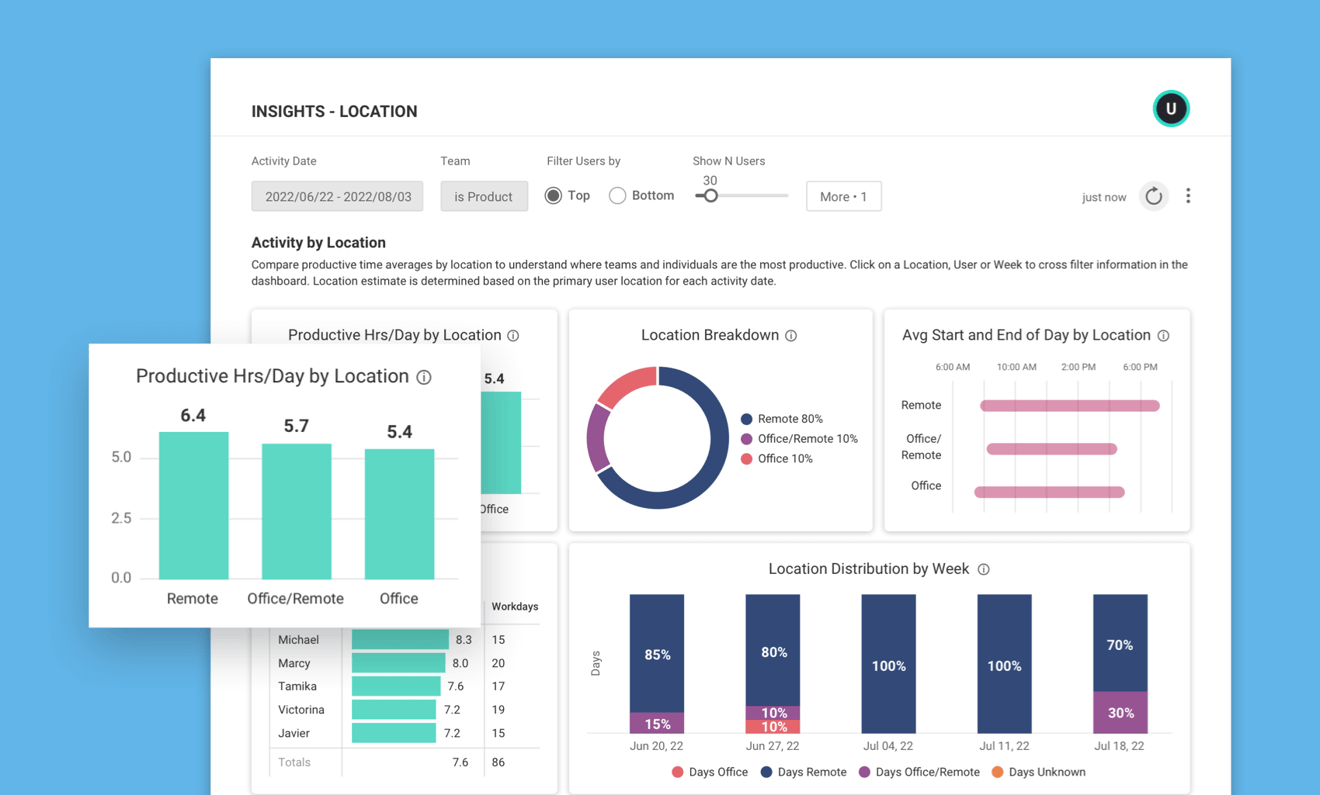Click the 100% bar for Jul 11, 22
Screen dimensions: 1320x795
[1004, 664]
